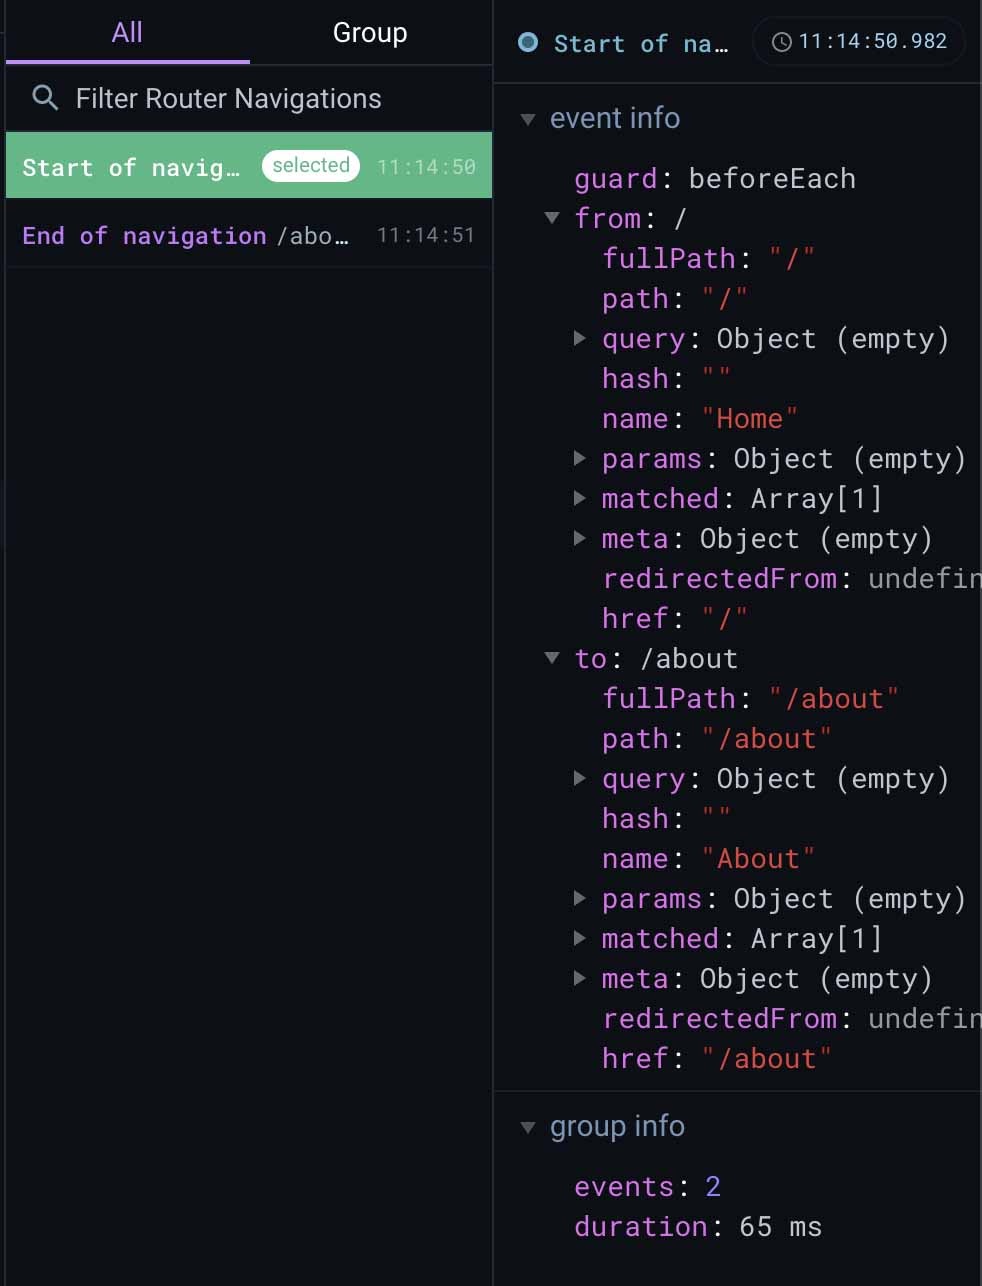Switch to the Group tab
This screenshot has width=982, height=1286.
coord(369,33)
